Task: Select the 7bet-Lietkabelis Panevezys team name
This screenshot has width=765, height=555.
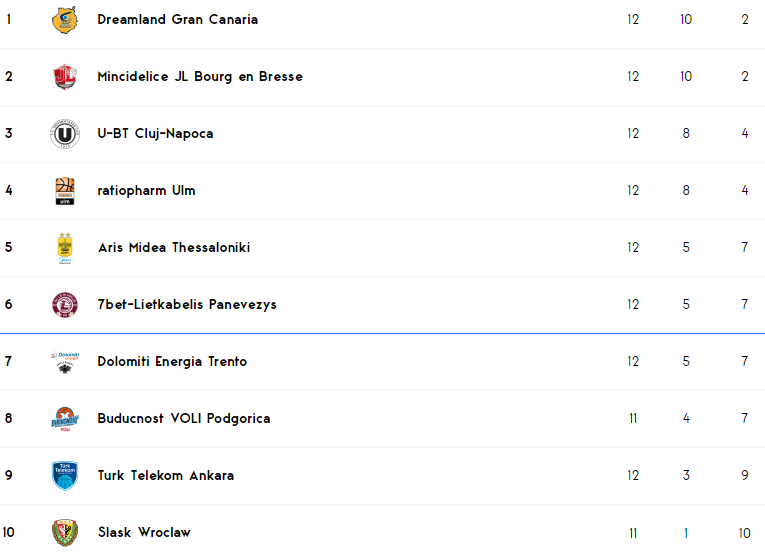Action: pyautogui.click(x=187, y=305)
